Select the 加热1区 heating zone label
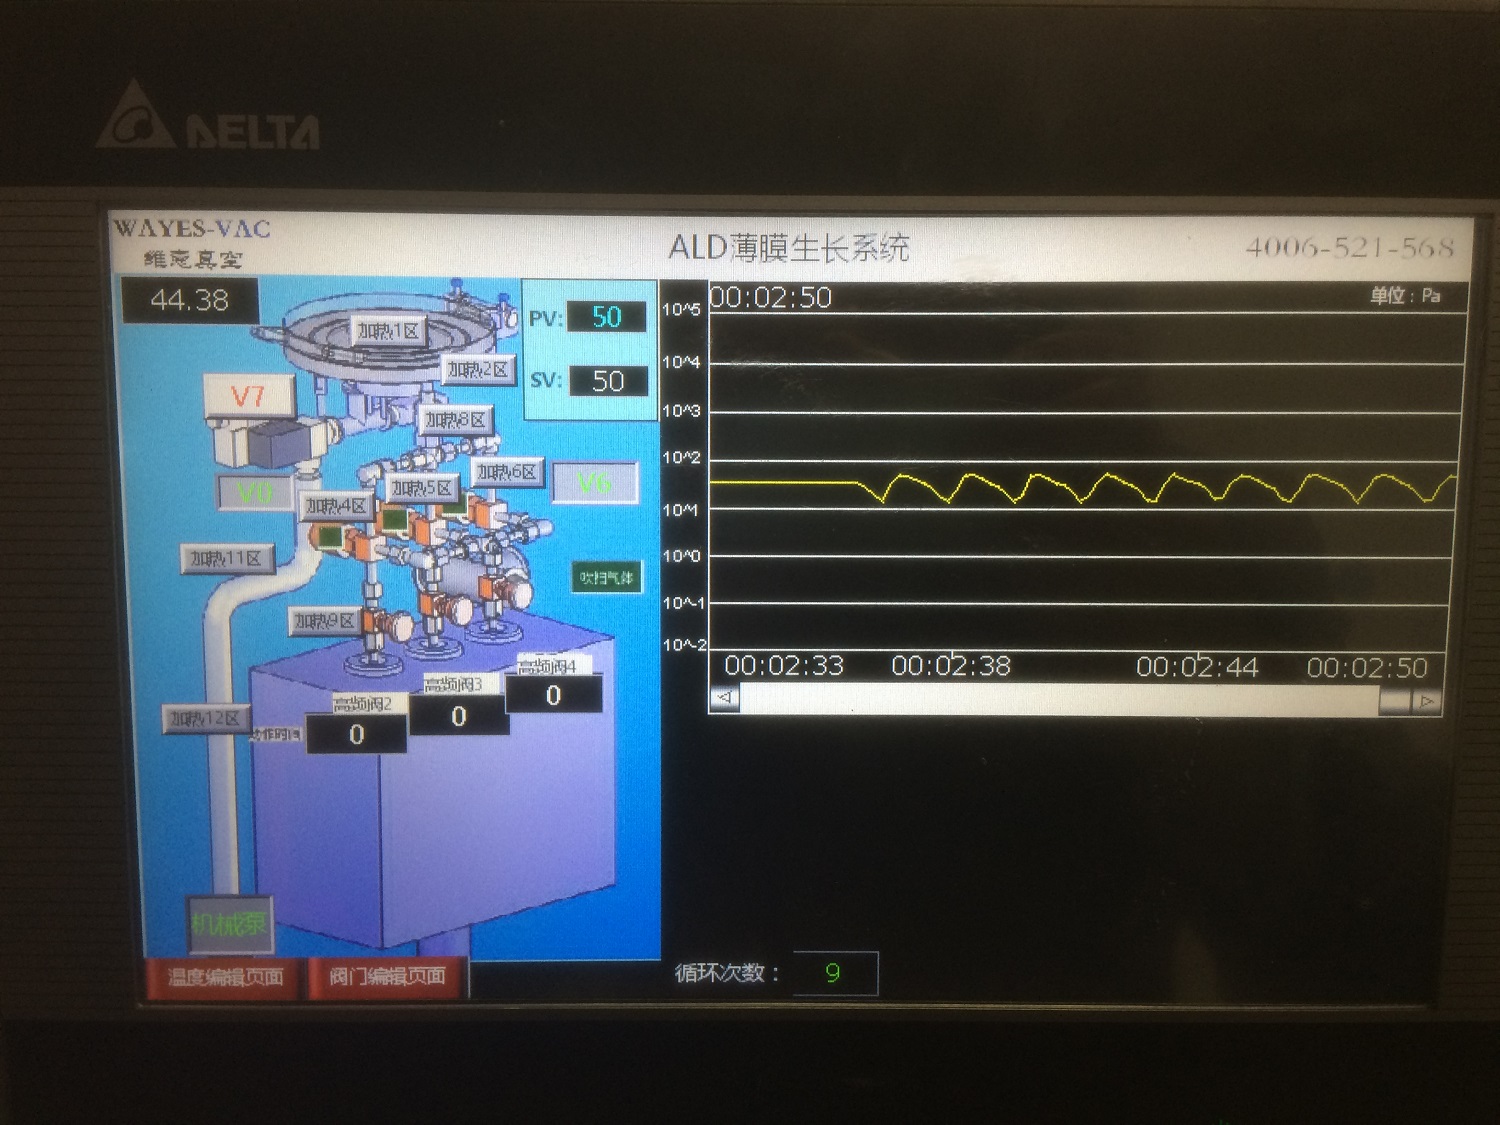Viewport: 1500px width, 1125px height. click(x=388, y=330)
